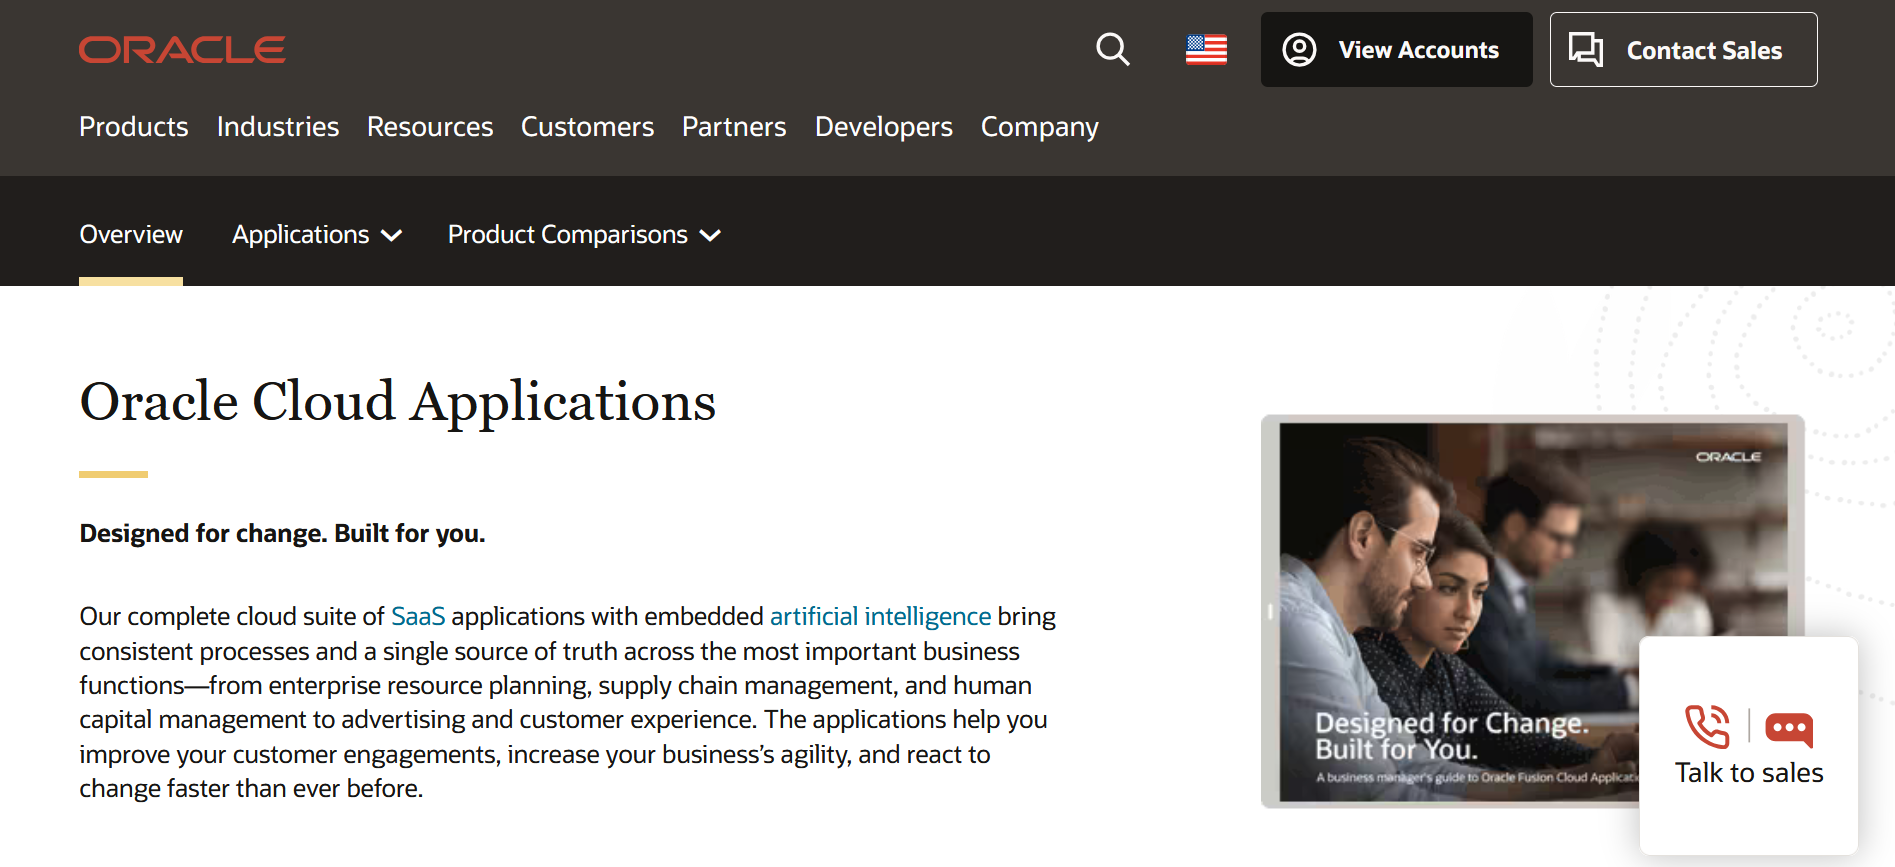Click the Oracle logo

(x=182, y=50)
